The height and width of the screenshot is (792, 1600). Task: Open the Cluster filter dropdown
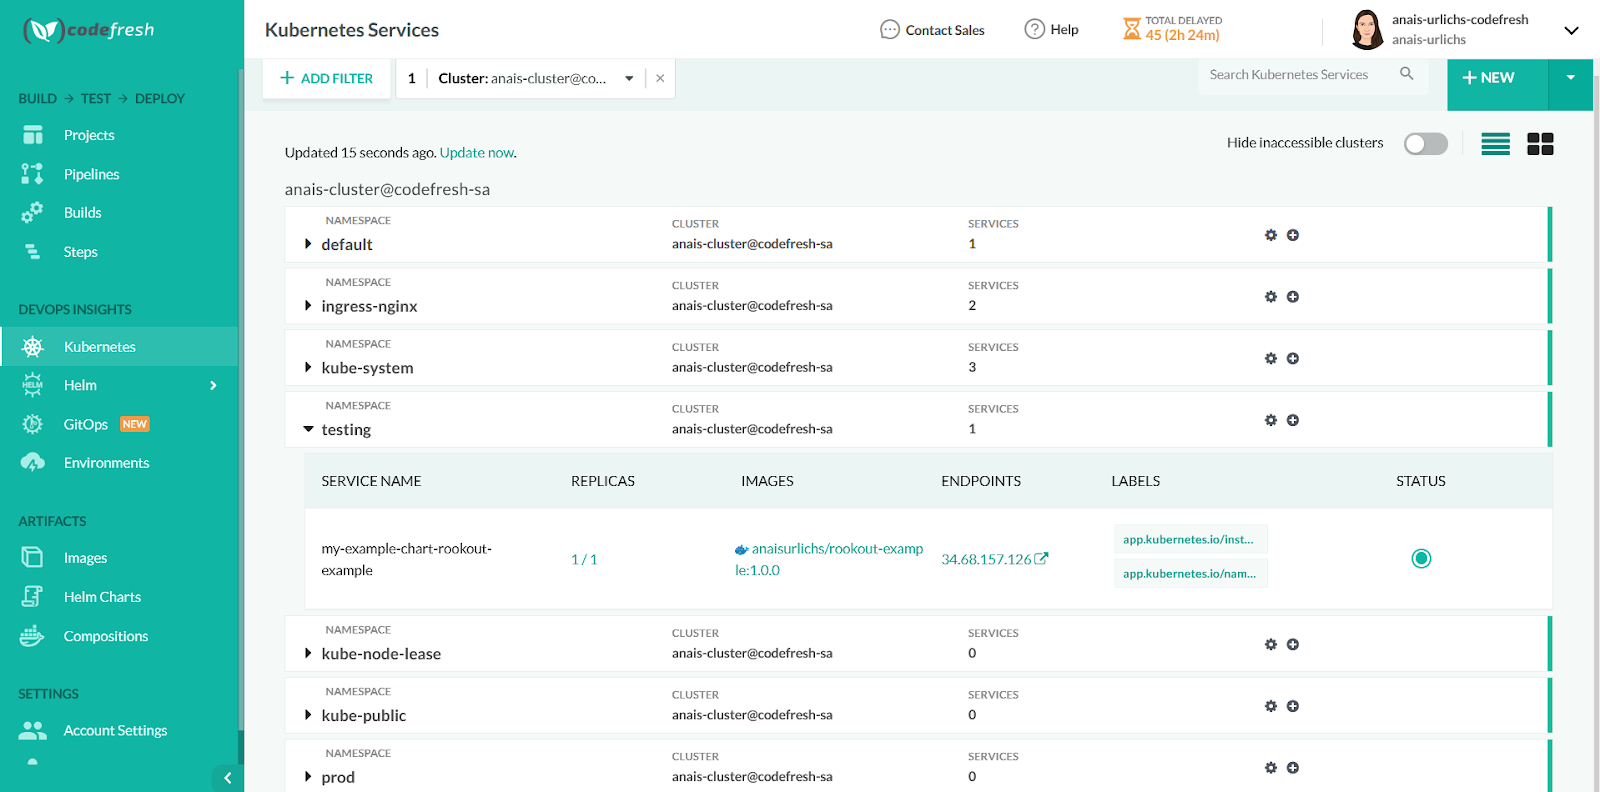(629, 79)
